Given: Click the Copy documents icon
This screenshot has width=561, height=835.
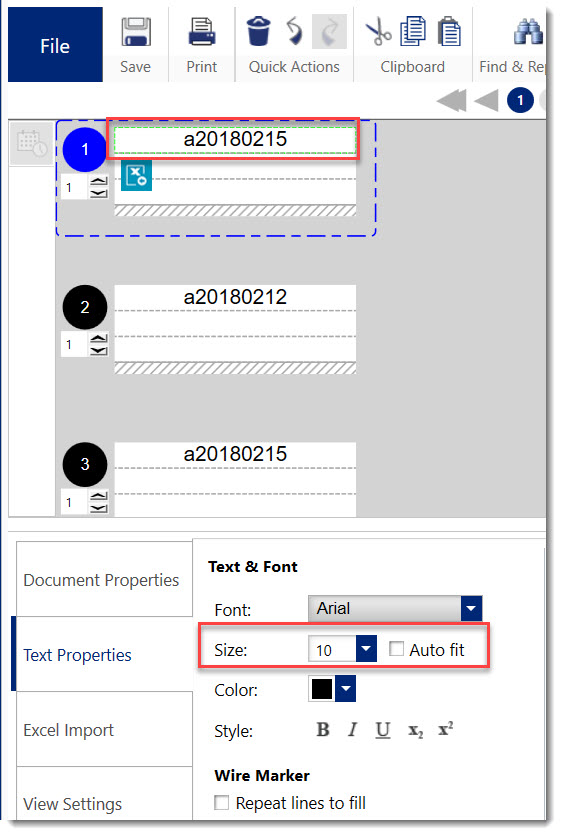Looking at the screenshot, I should point(413,31).
